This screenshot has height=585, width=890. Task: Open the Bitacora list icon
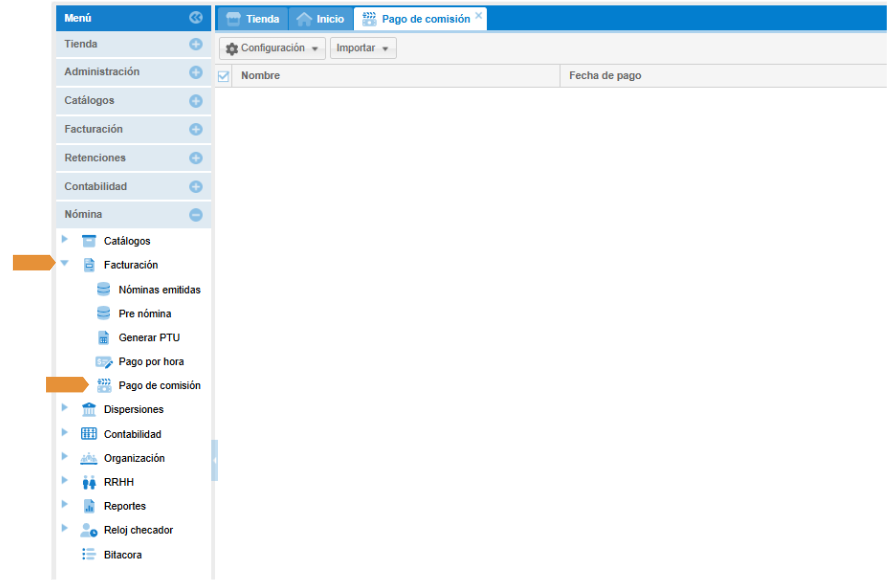coord(89,555)
